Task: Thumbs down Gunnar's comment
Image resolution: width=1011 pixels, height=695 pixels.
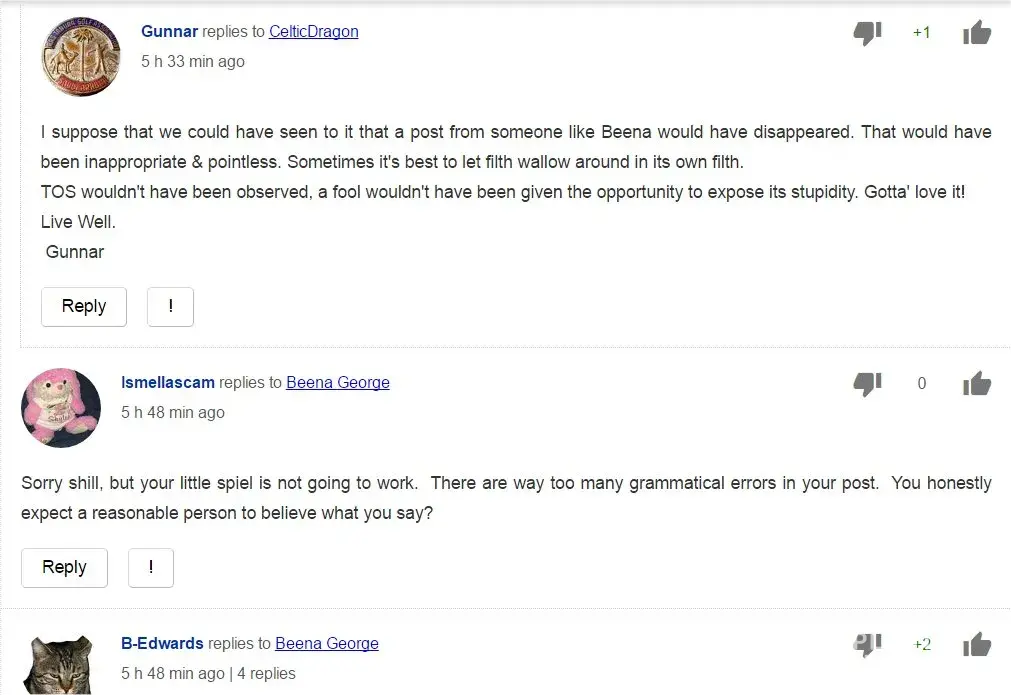Action: 867,33
